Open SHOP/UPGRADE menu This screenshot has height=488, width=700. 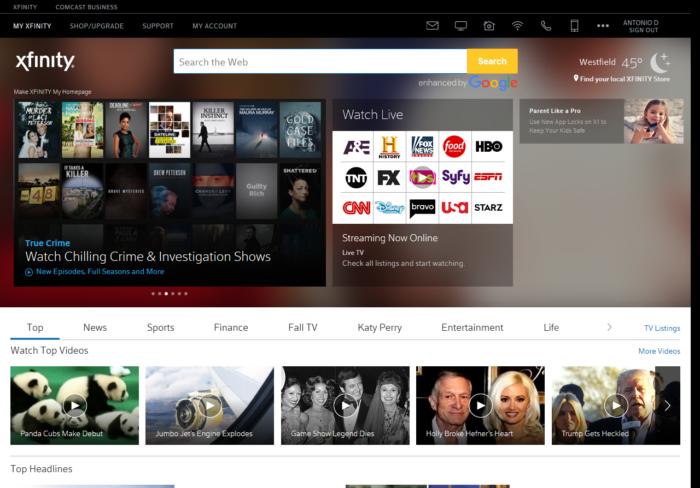coord(96,26)
